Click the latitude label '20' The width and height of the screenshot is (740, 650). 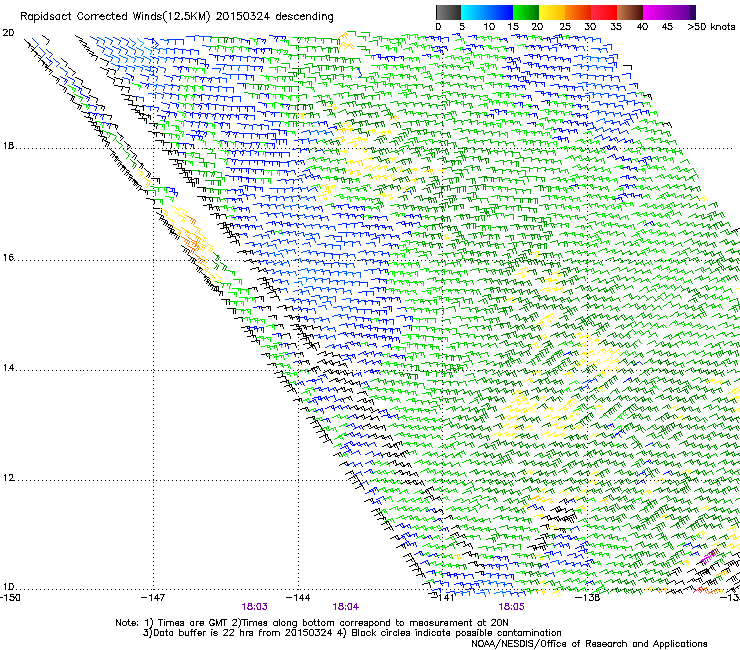(x=8, y=33)
